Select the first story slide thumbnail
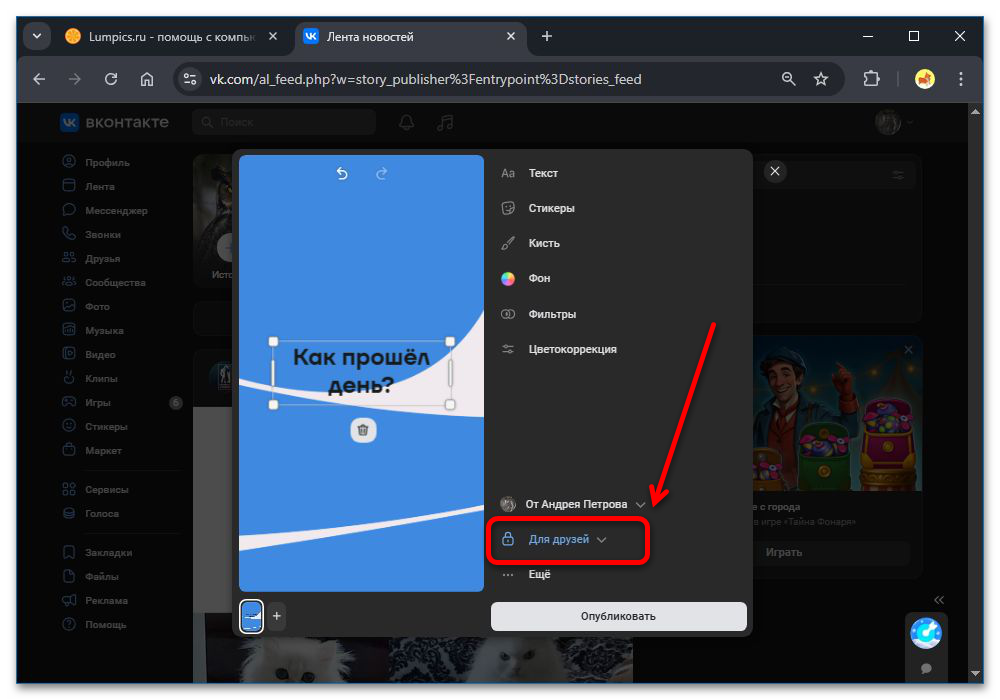This screenshot has width=1000, height=700. point(252,617)
